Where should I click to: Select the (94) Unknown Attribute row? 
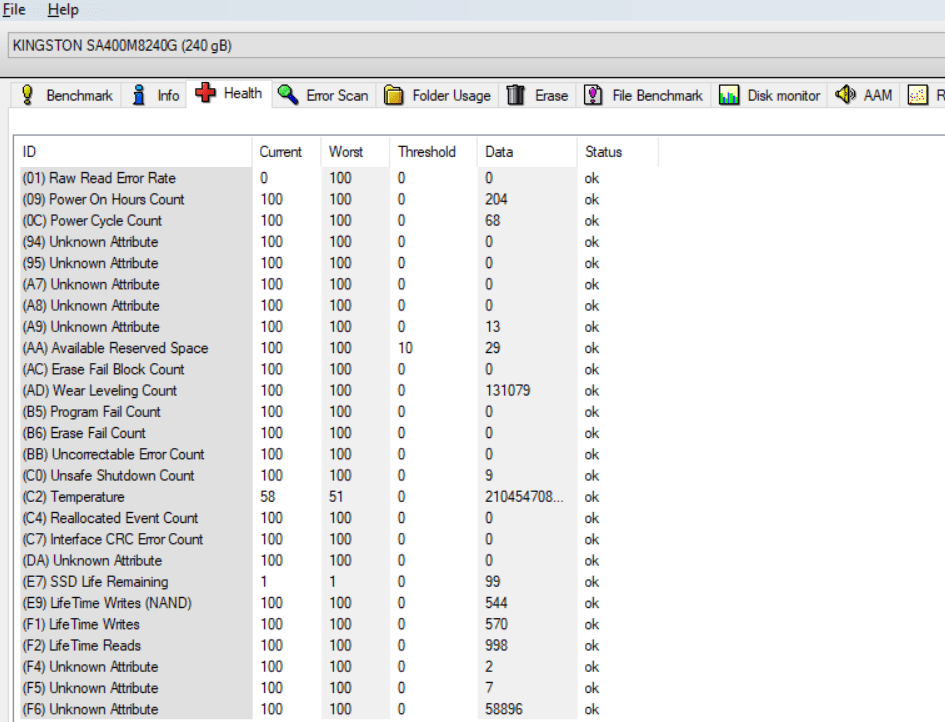338,242
